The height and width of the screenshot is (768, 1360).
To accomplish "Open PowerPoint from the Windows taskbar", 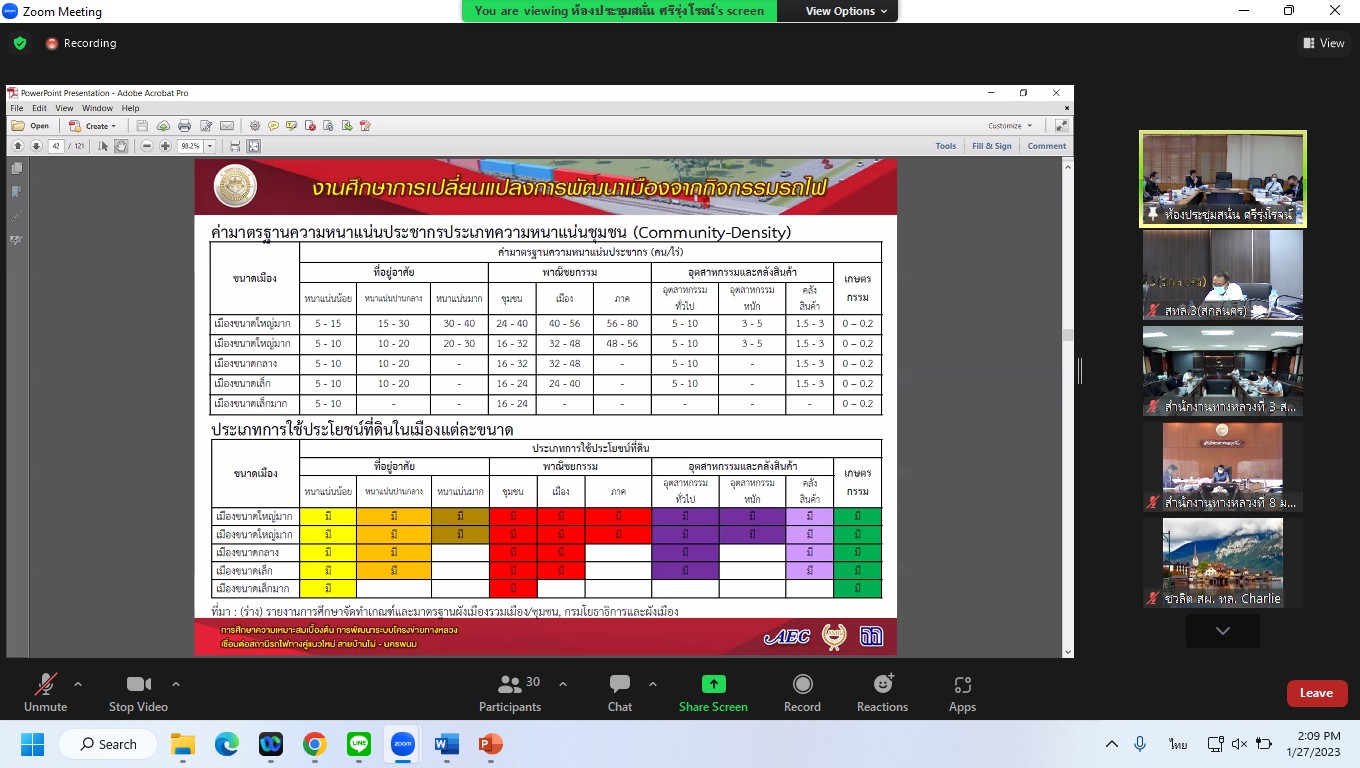I will [490, 744].
